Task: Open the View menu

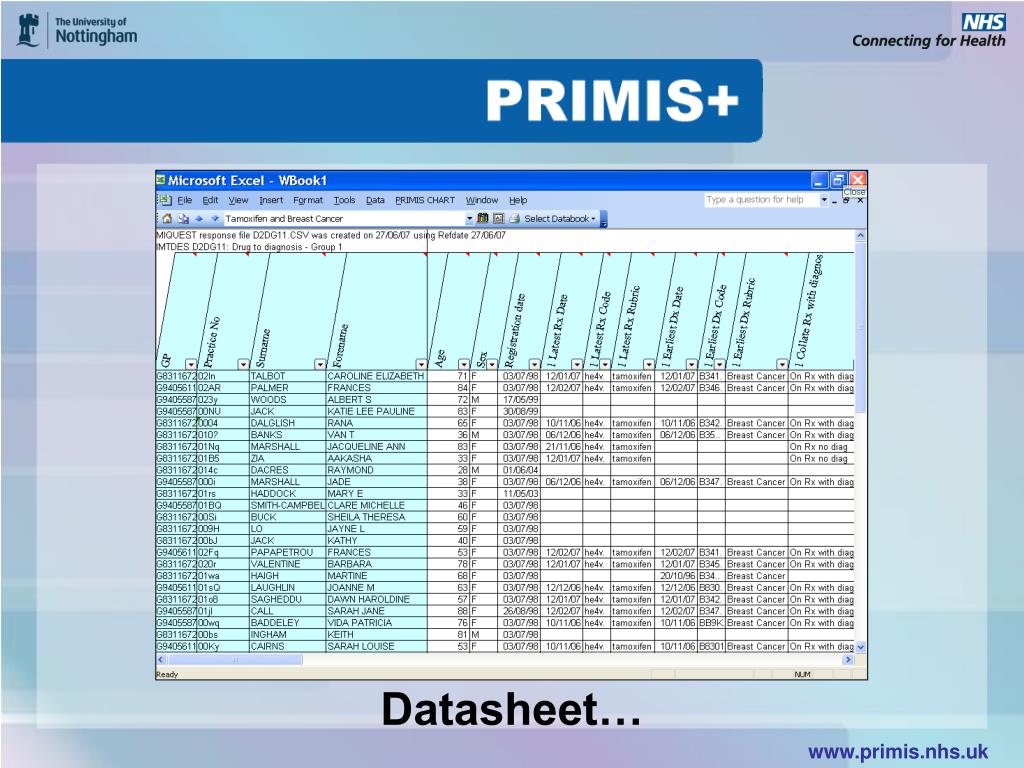Action: (x=238, y=200)
